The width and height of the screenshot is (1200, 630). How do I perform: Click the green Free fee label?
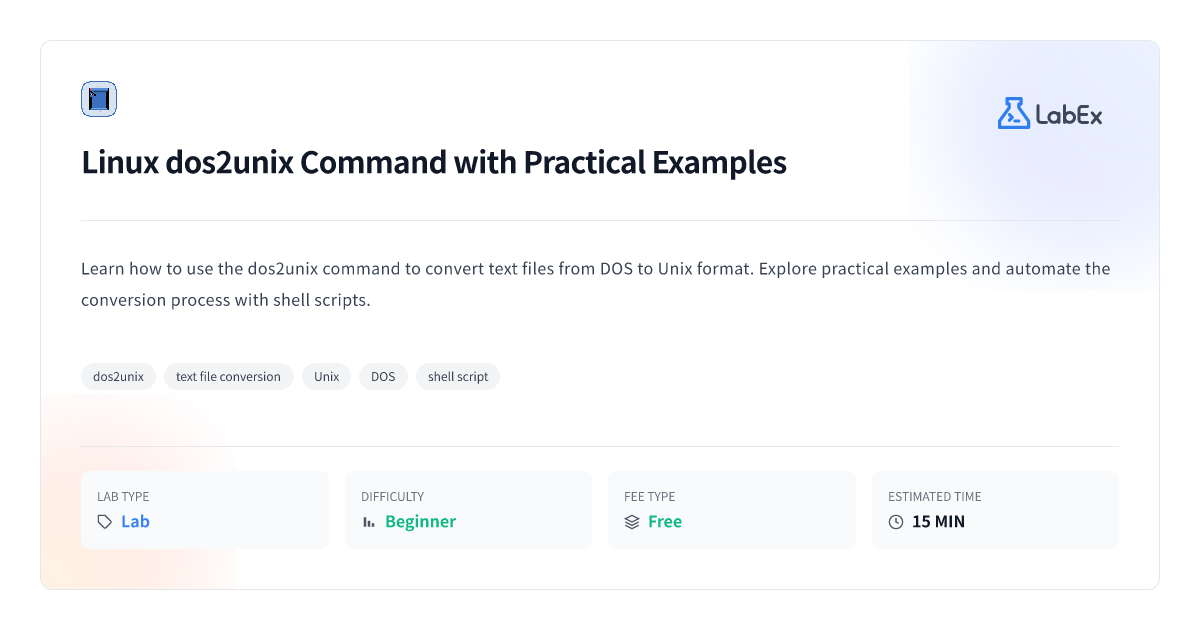point(665,522)
